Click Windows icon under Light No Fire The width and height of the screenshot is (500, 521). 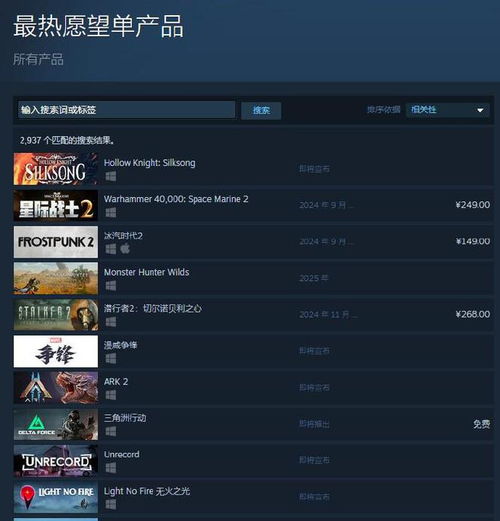click(x=111, y=504)
